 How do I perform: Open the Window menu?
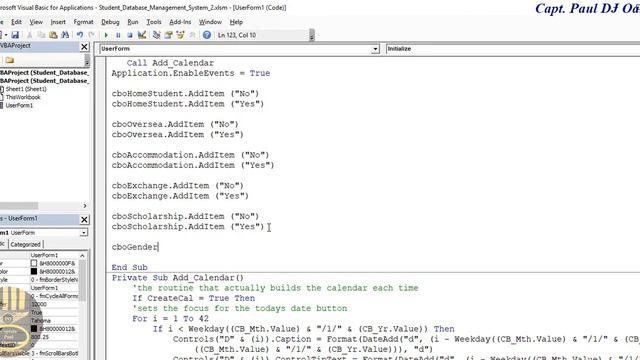pos(210,22)
